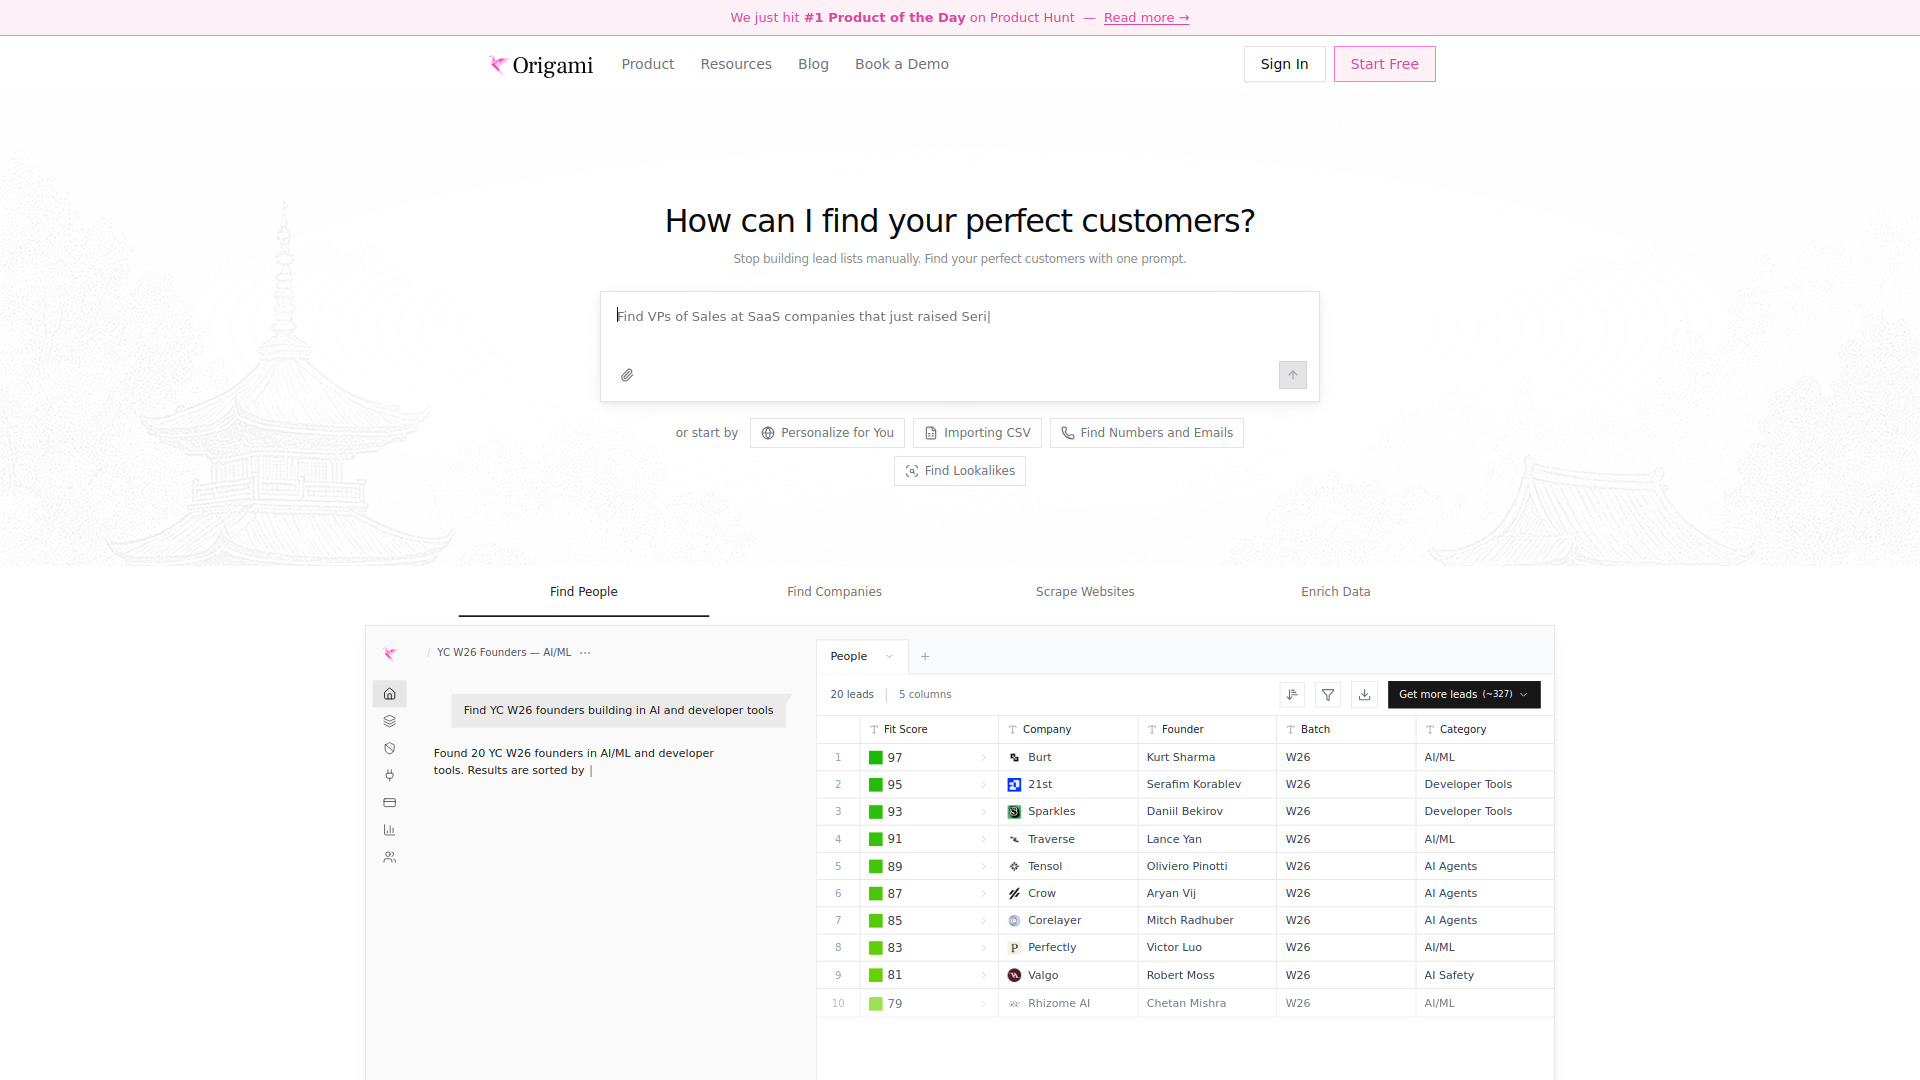Select the Enrich Data tab

click(x=1335, y=592)
